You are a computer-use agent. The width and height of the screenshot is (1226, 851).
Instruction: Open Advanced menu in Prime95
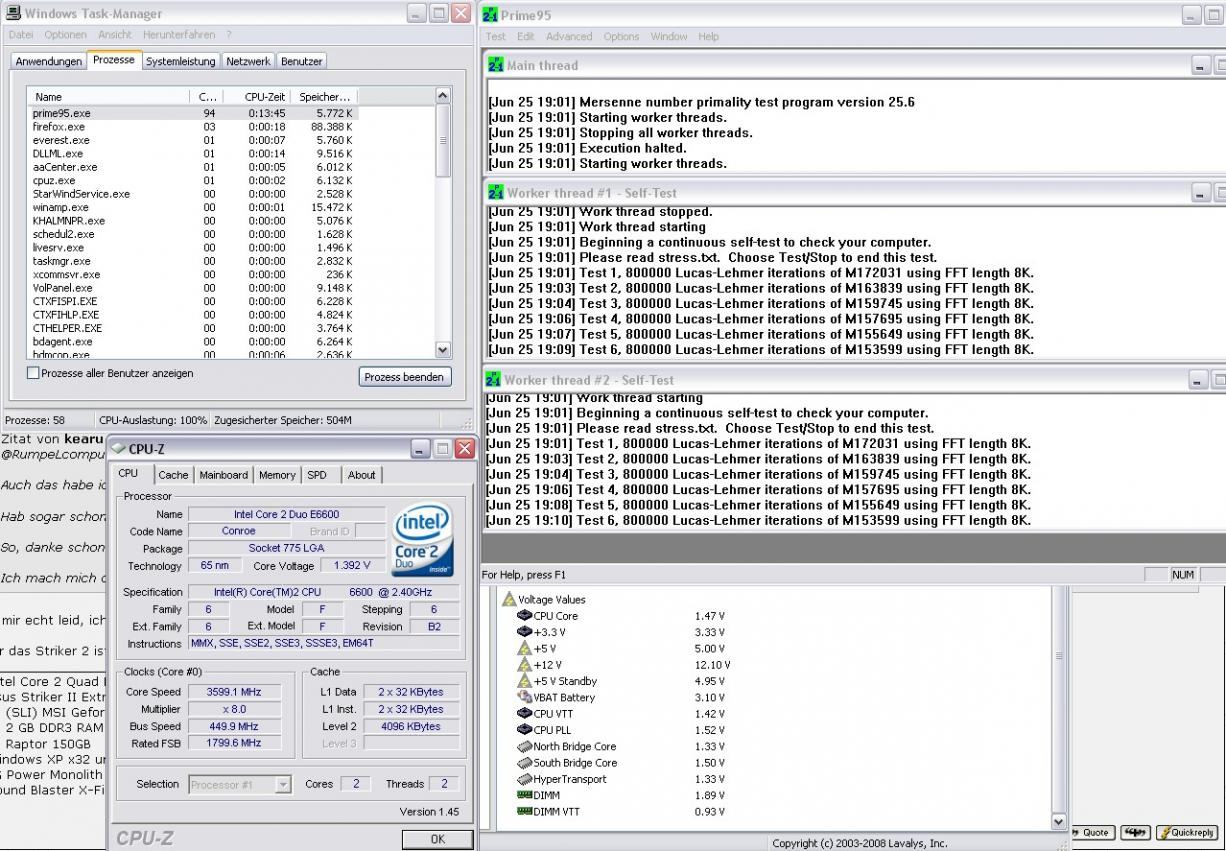tap(569, 36)
